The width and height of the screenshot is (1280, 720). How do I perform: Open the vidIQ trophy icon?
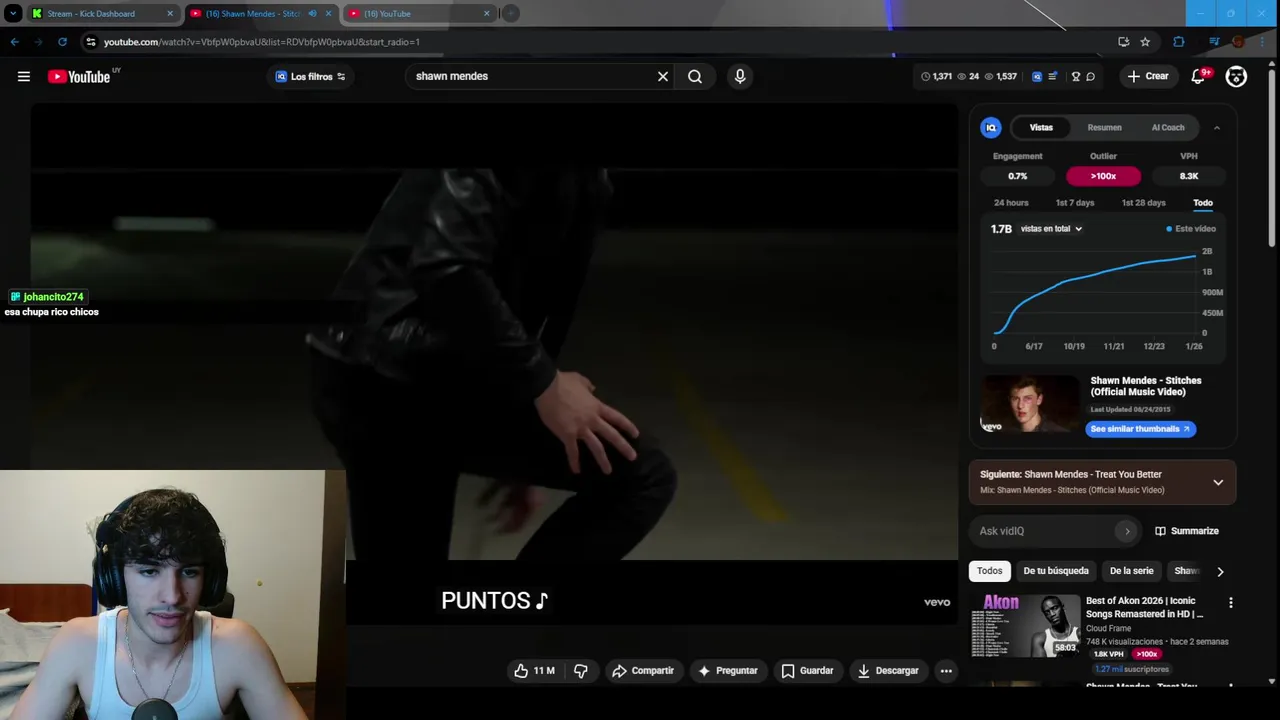pos(1076,76)
